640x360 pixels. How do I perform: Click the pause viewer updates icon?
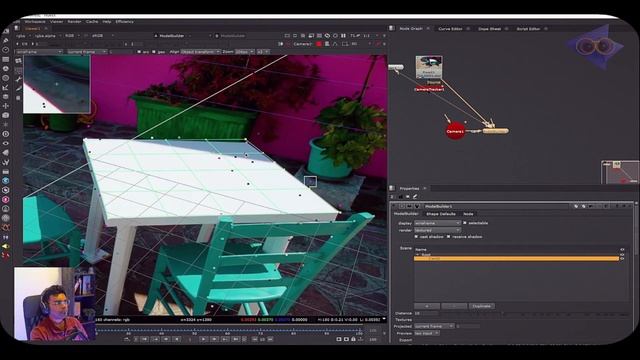pyautogui.click(x=343, y=36)
